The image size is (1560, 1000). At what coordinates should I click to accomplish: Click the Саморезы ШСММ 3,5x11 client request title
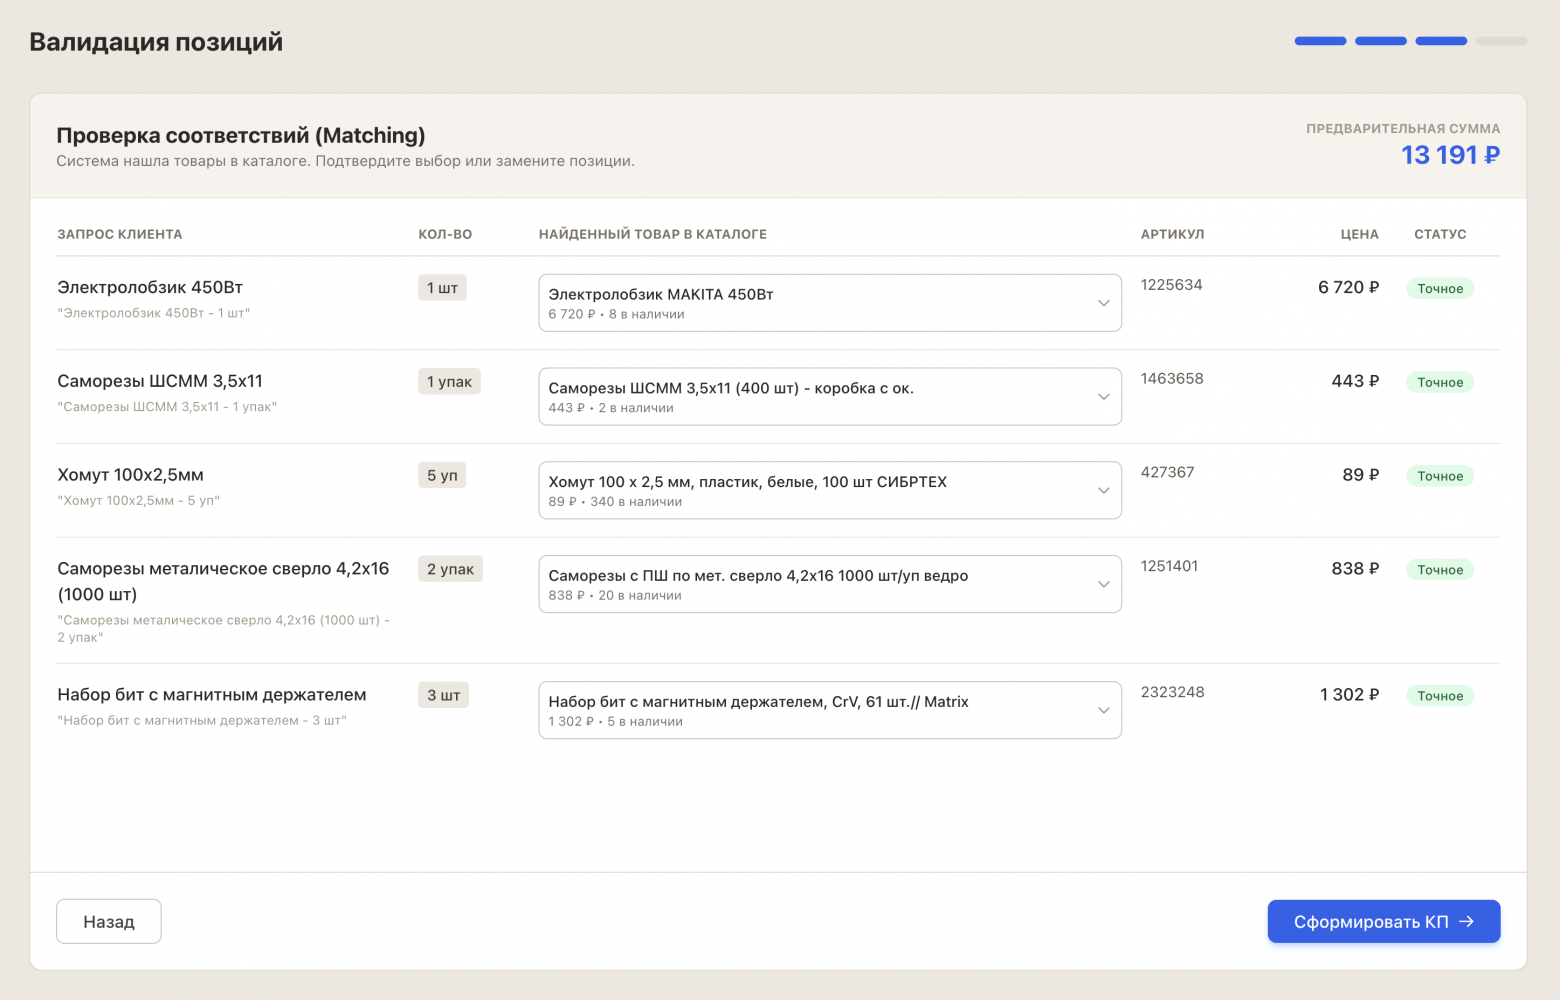tap(160, 381)
